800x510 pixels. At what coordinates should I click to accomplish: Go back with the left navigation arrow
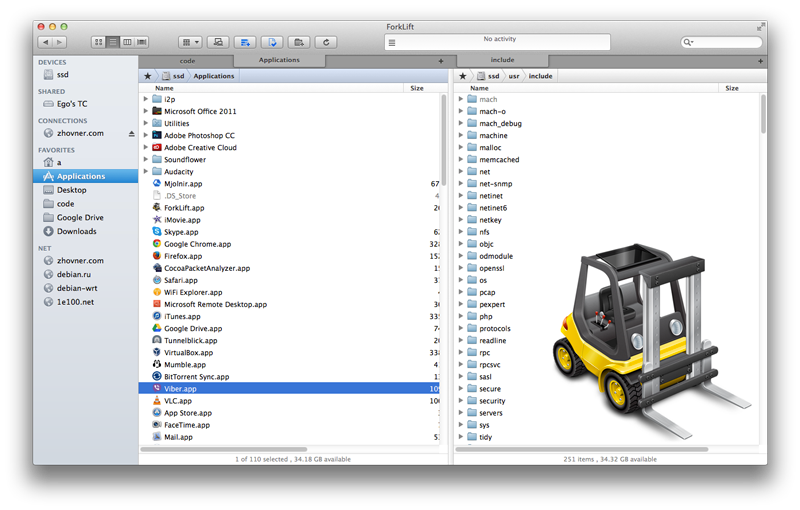tap(46, 42)
